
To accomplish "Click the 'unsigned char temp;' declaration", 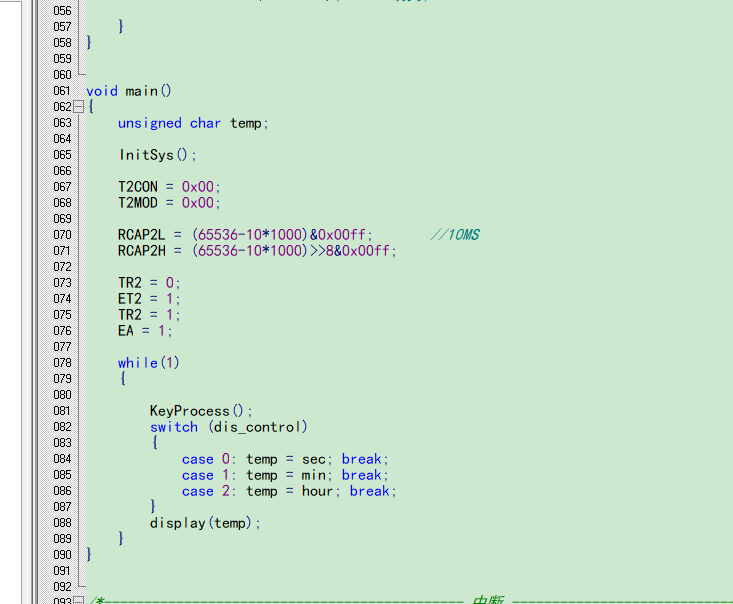I will pos(193,123).
